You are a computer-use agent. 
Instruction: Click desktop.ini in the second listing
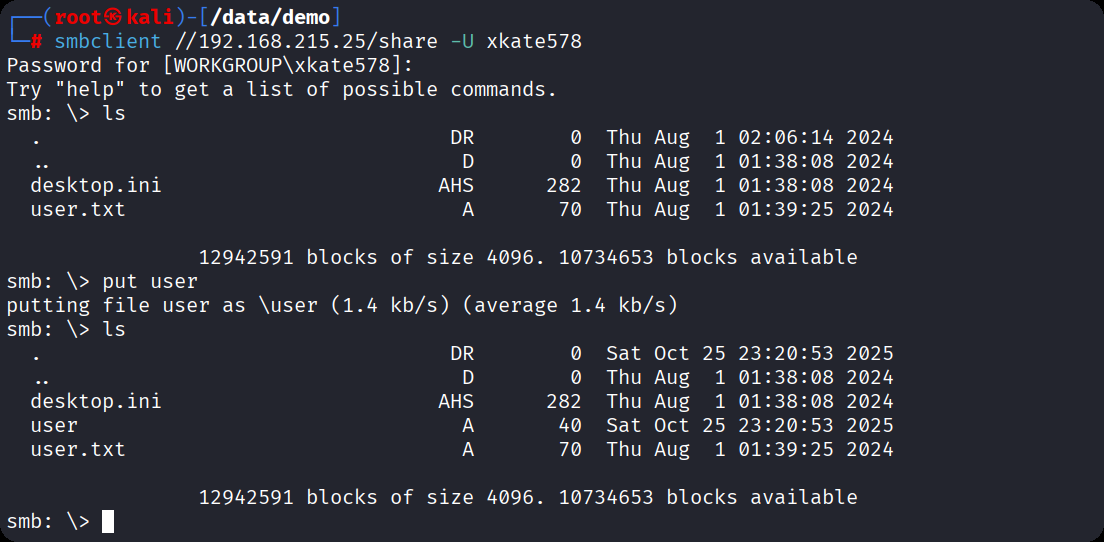coord(95,401)
